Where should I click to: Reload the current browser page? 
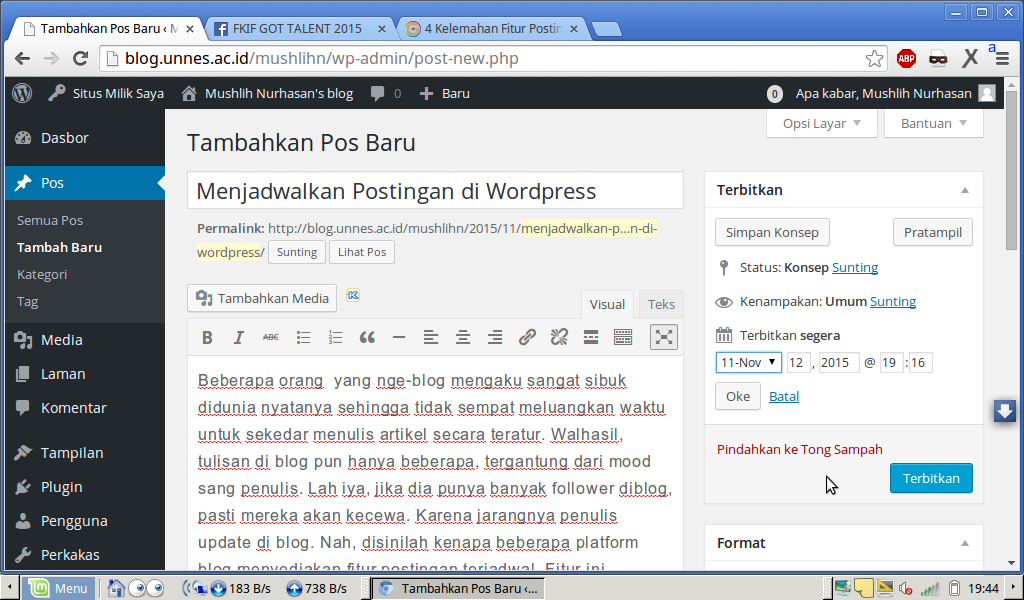pos(80,59)
